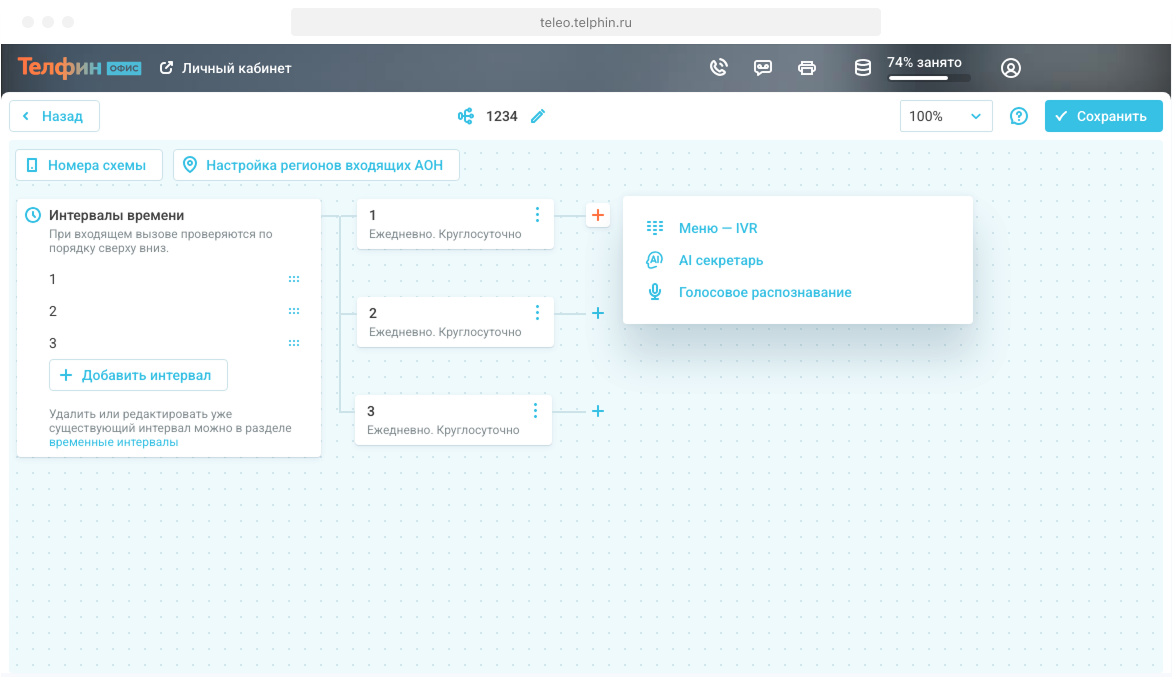Open the user profile icon
This screenshot has width=1172, height=677.
click(x=1011, y=68)
